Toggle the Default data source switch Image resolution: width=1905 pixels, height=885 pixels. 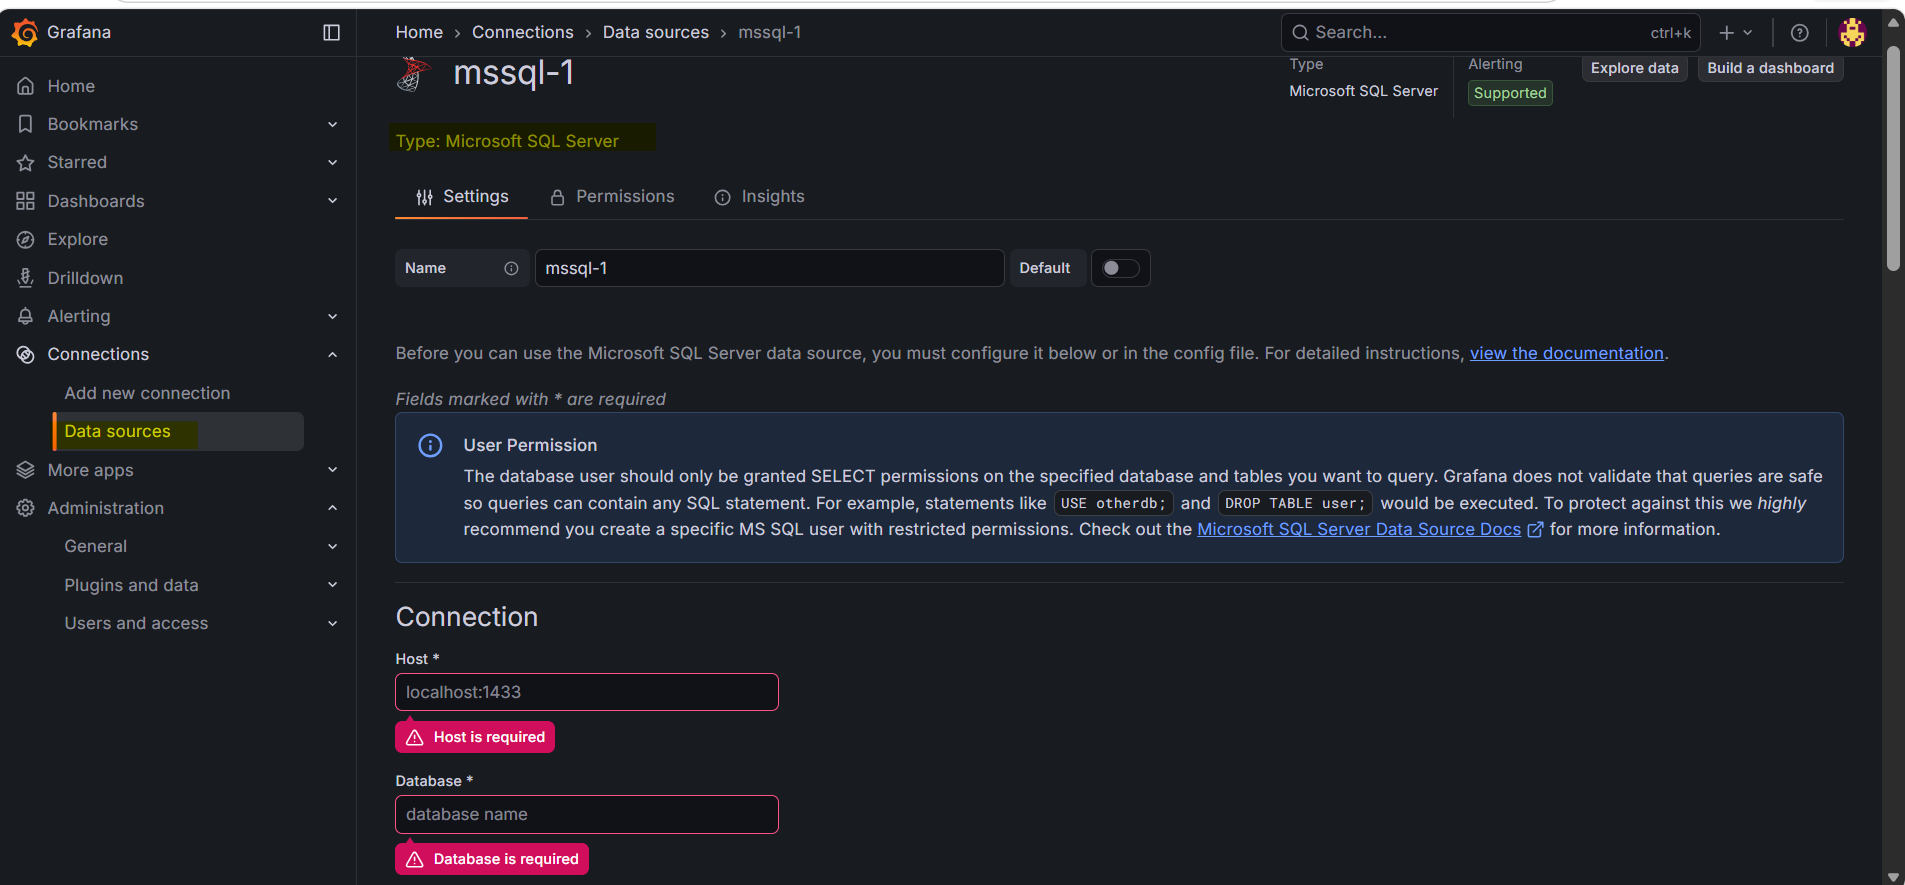point(1120,268)
